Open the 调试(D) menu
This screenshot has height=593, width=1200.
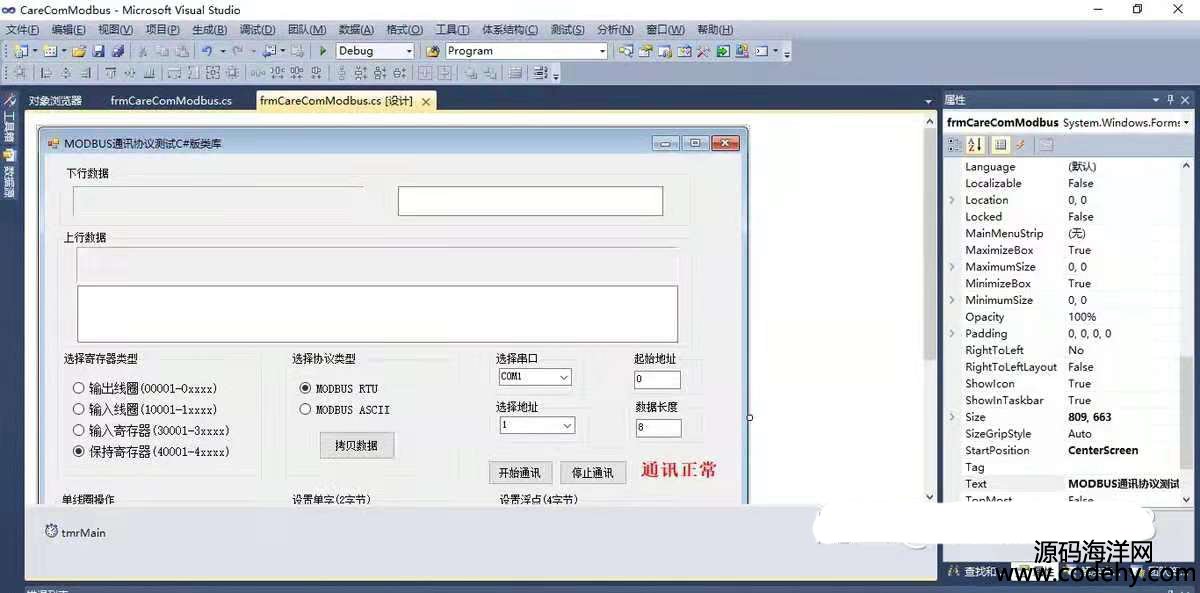258,30
